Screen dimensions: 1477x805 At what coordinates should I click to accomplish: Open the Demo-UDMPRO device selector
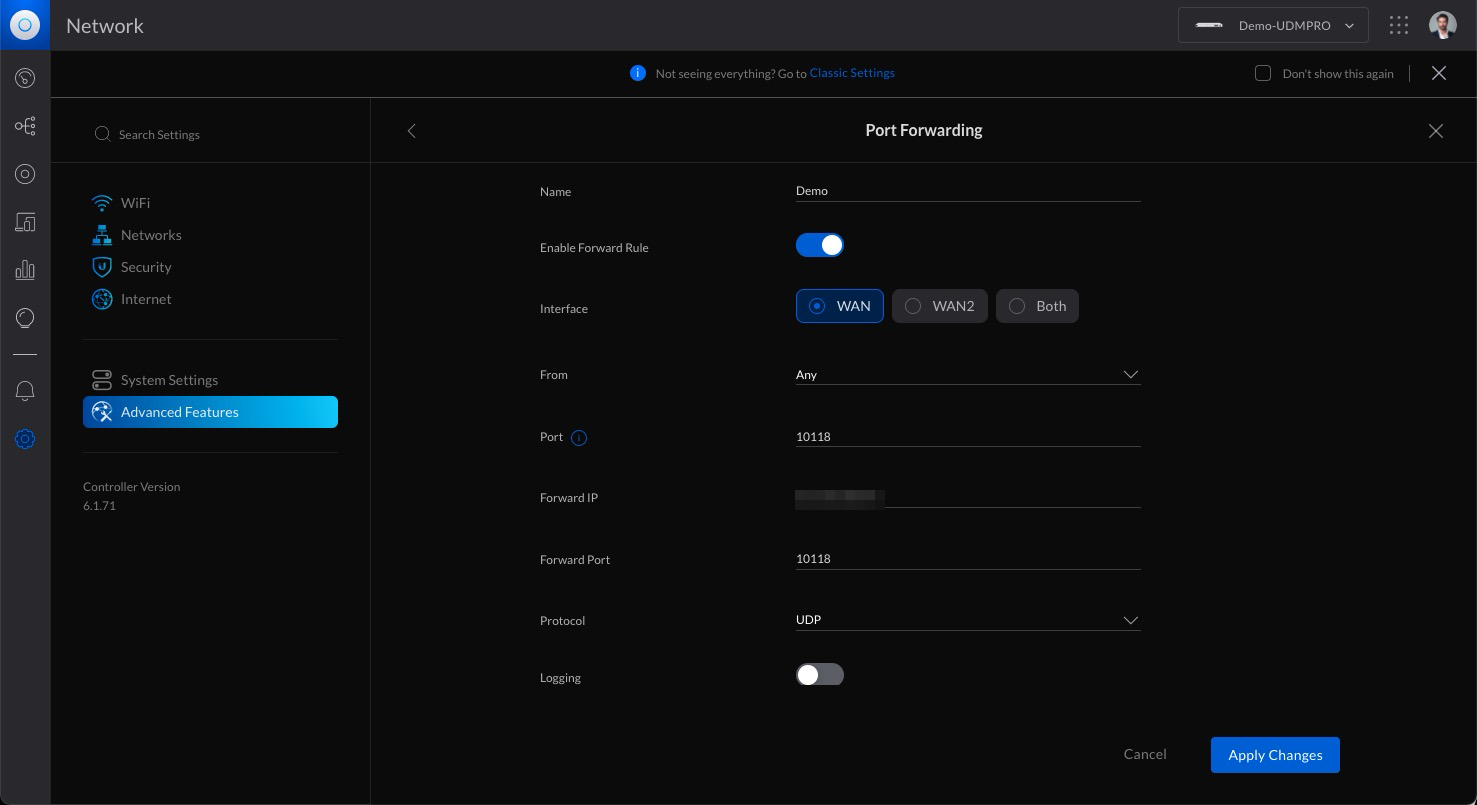tap(1273, 26)
